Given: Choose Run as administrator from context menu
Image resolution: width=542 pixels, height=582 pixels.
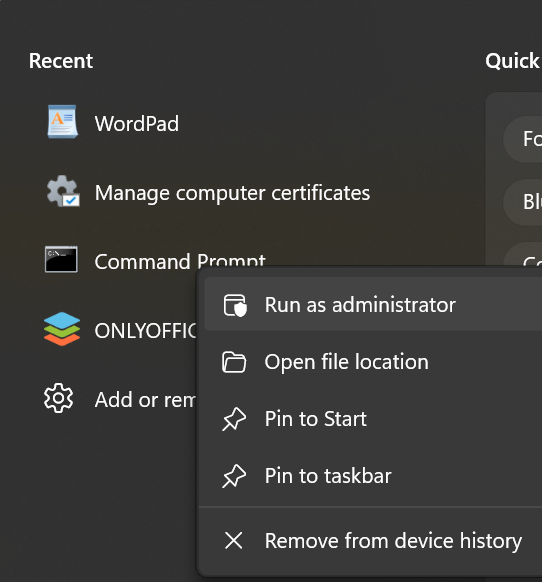Looking at the screenshot, I should (x=373, y=304).
